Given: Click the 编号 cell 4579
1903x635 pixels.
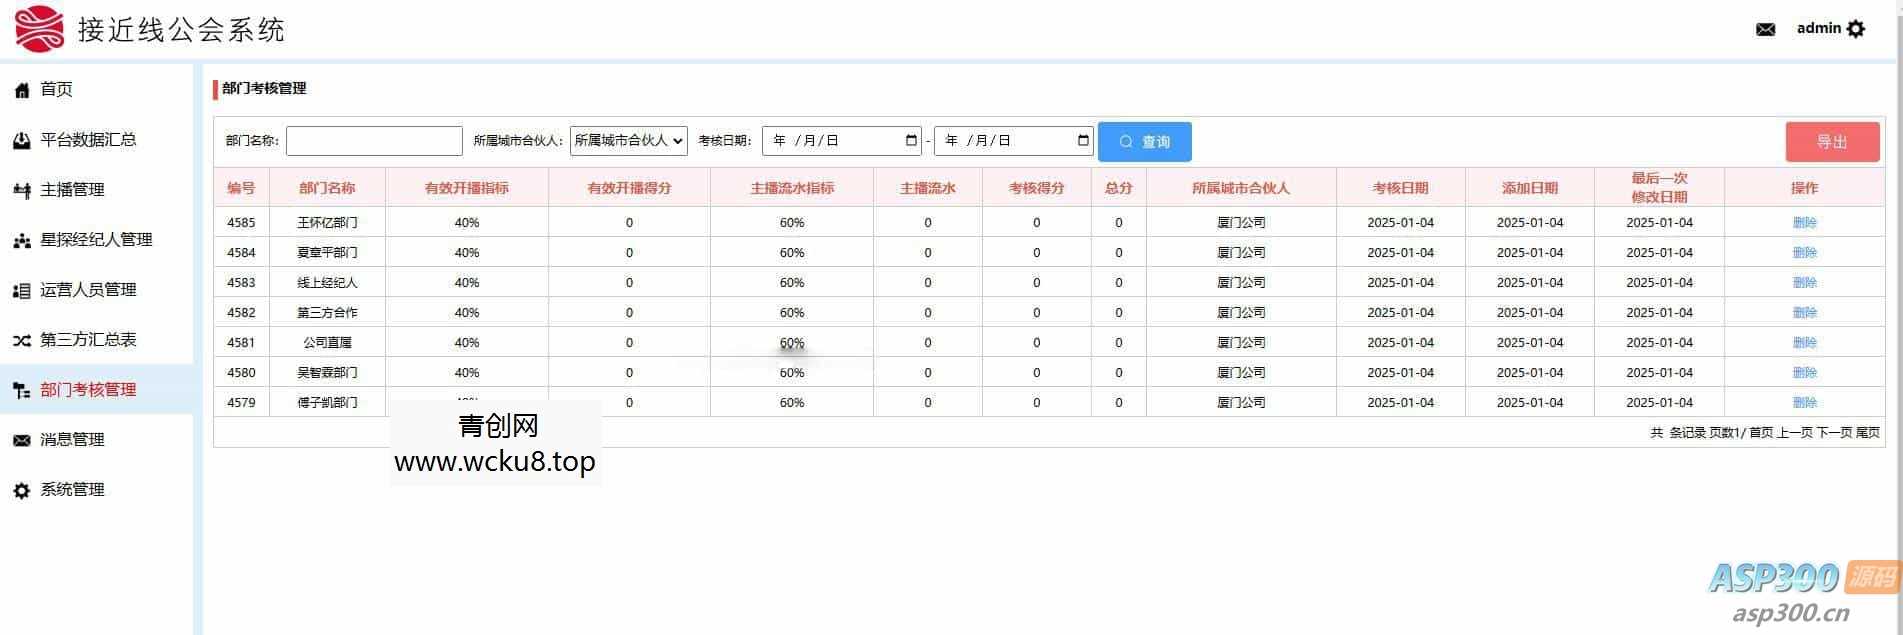Looking at the screenshot, I should (x=241, y=402).
